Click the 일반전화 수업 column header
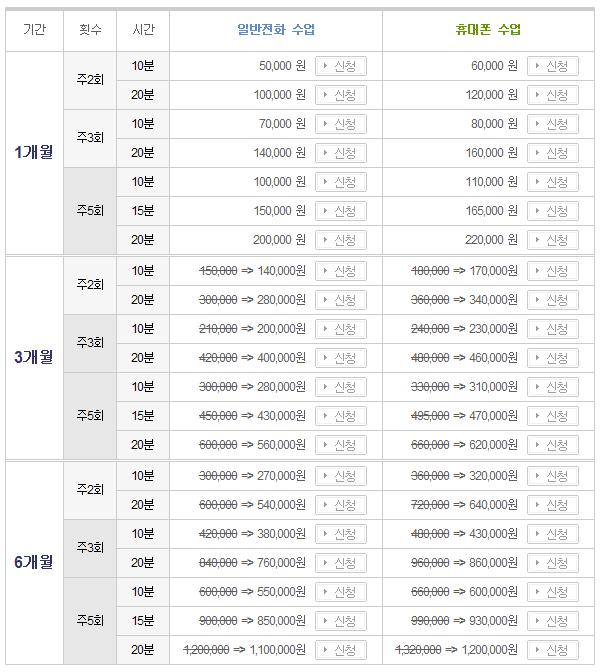601x672 pixels. point(275,29)
